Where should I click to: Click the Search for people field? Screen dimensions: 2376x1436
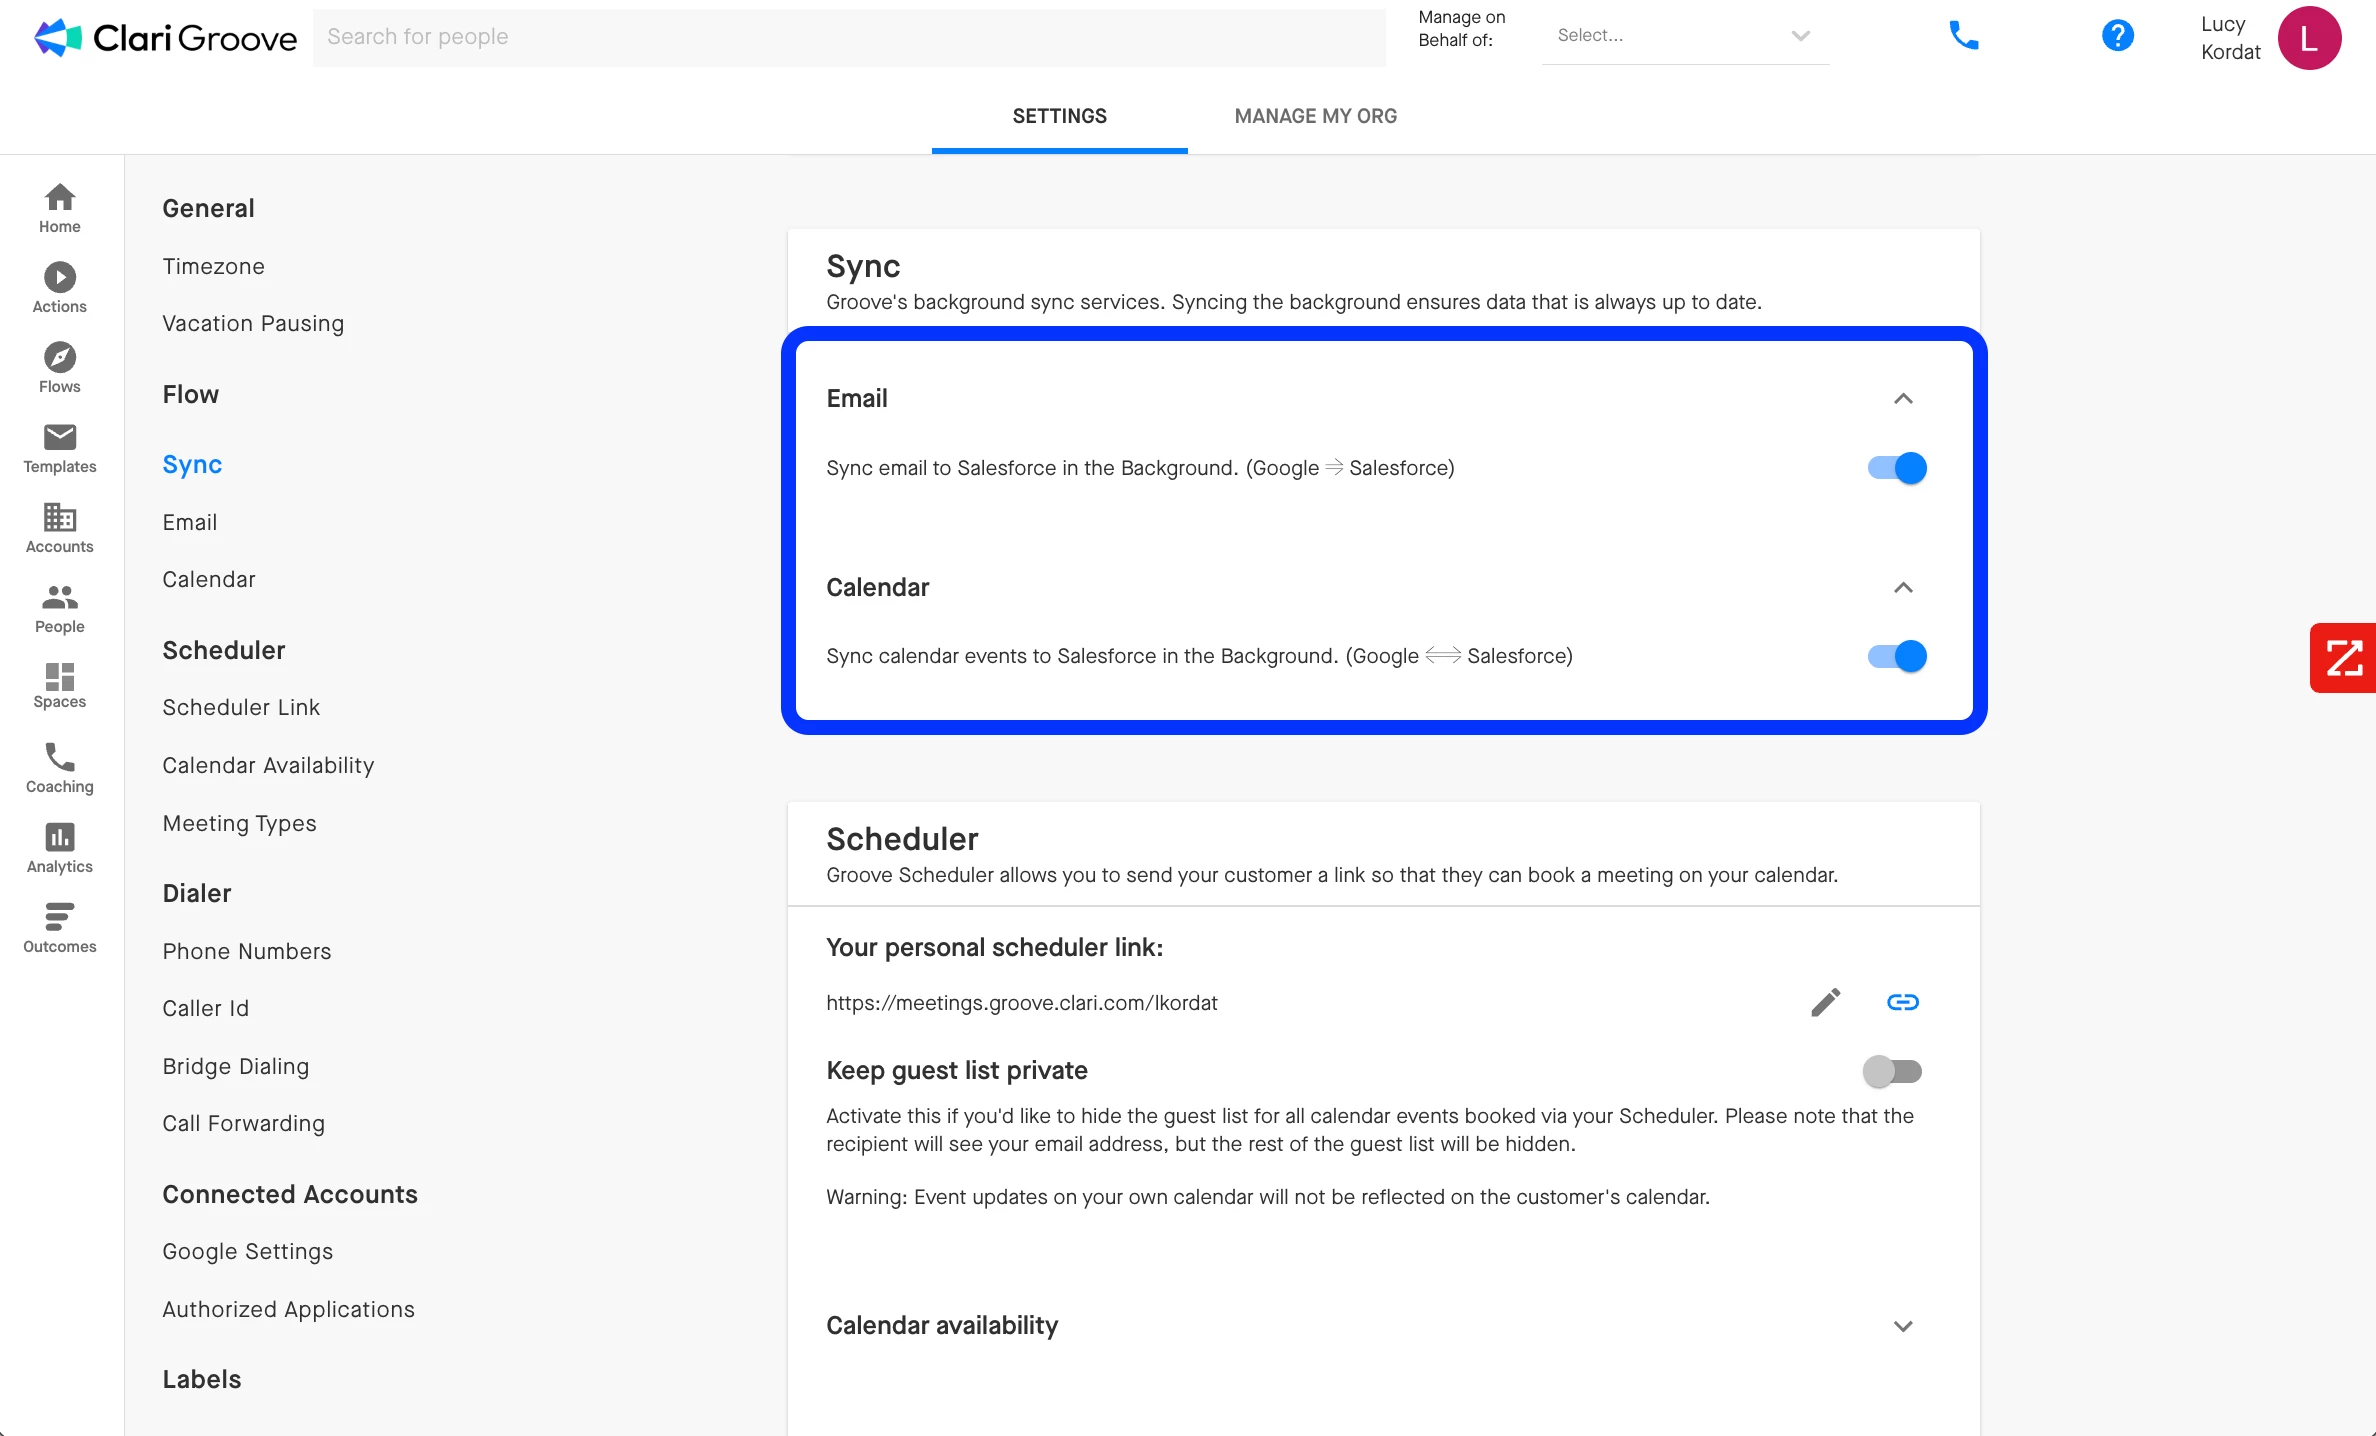[x=849, y=37]
